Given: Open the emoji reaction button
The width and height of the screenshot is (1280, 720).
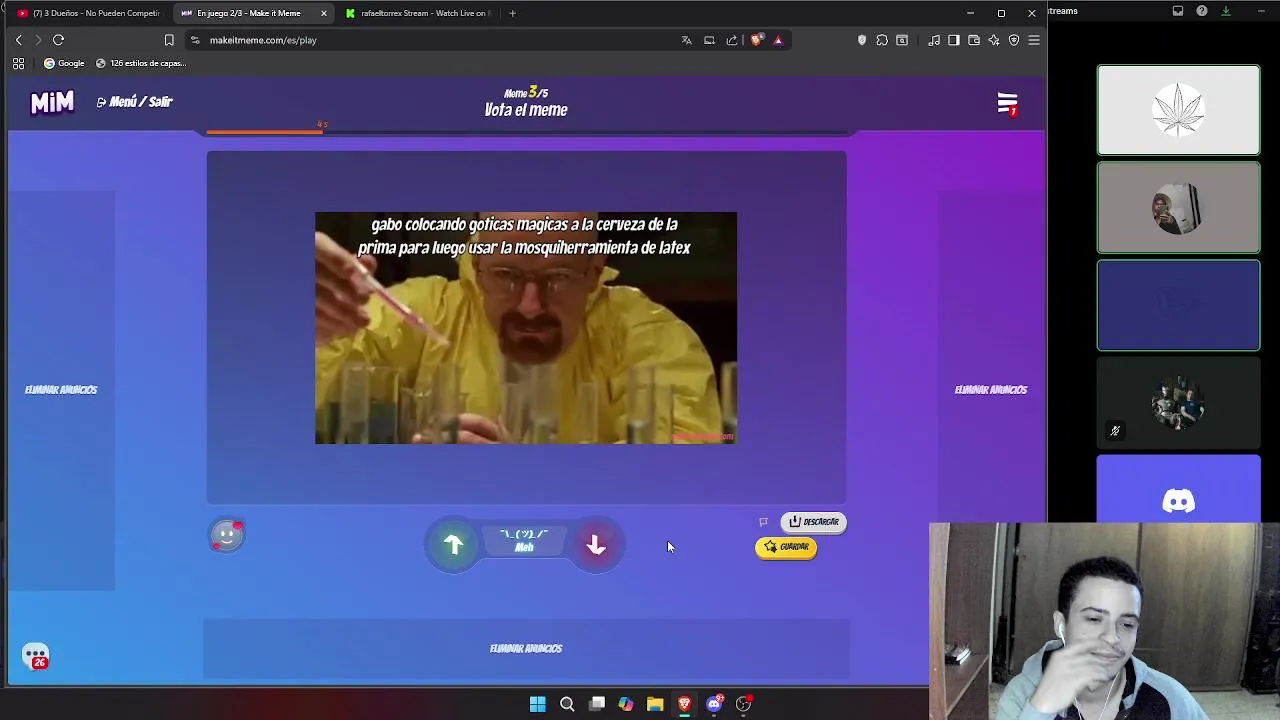Looking at the screenshot, I should tap(227, 535).
